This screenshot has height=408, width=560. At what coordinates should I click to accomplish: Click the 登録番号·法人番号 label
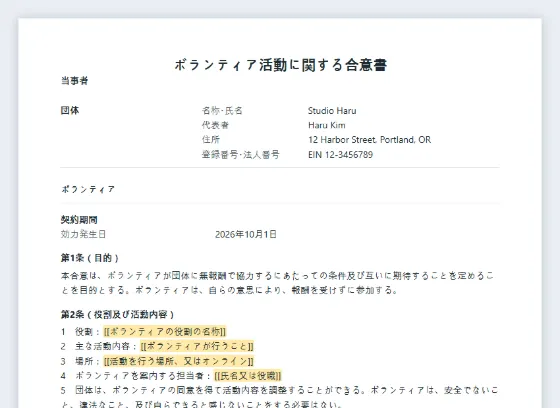click(240, 155)
